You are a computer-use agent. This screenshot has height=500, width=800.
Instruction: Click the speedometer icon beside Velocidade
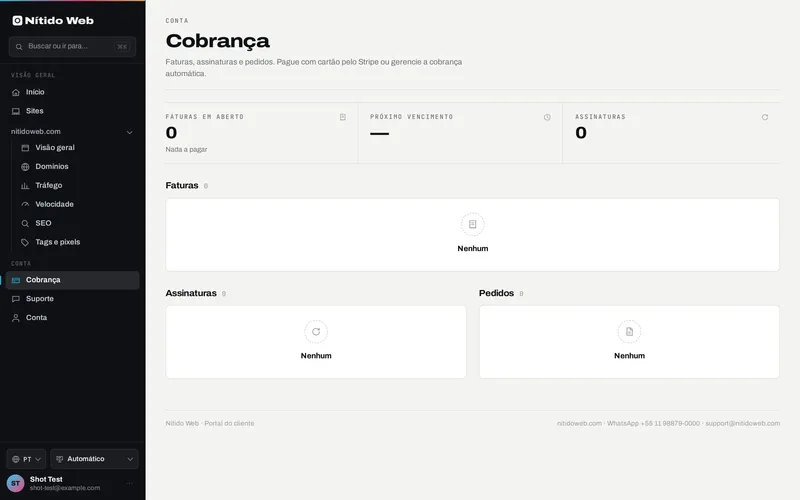tap(25, 205)
